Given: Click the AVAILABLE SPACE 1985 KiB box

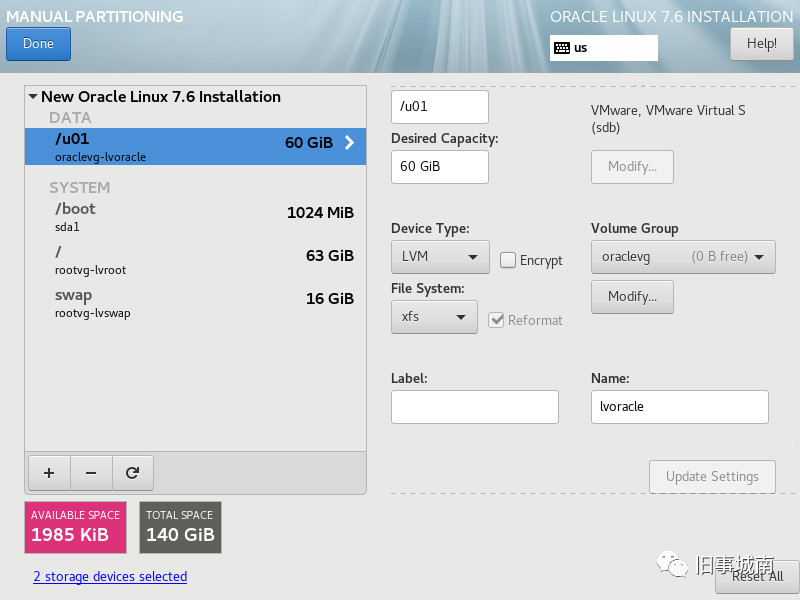Looking at the screenshot, I should tap(76, 528).
